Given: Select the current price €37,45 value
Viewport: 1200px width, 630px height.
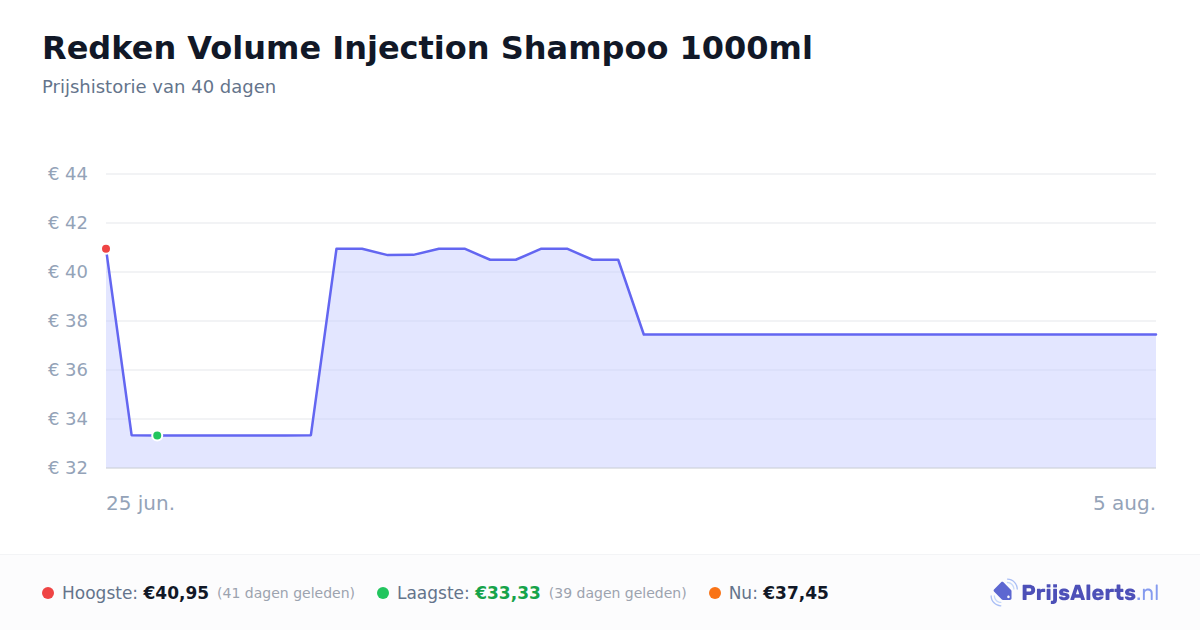Looking at the screenshot, I should (796, 593).
